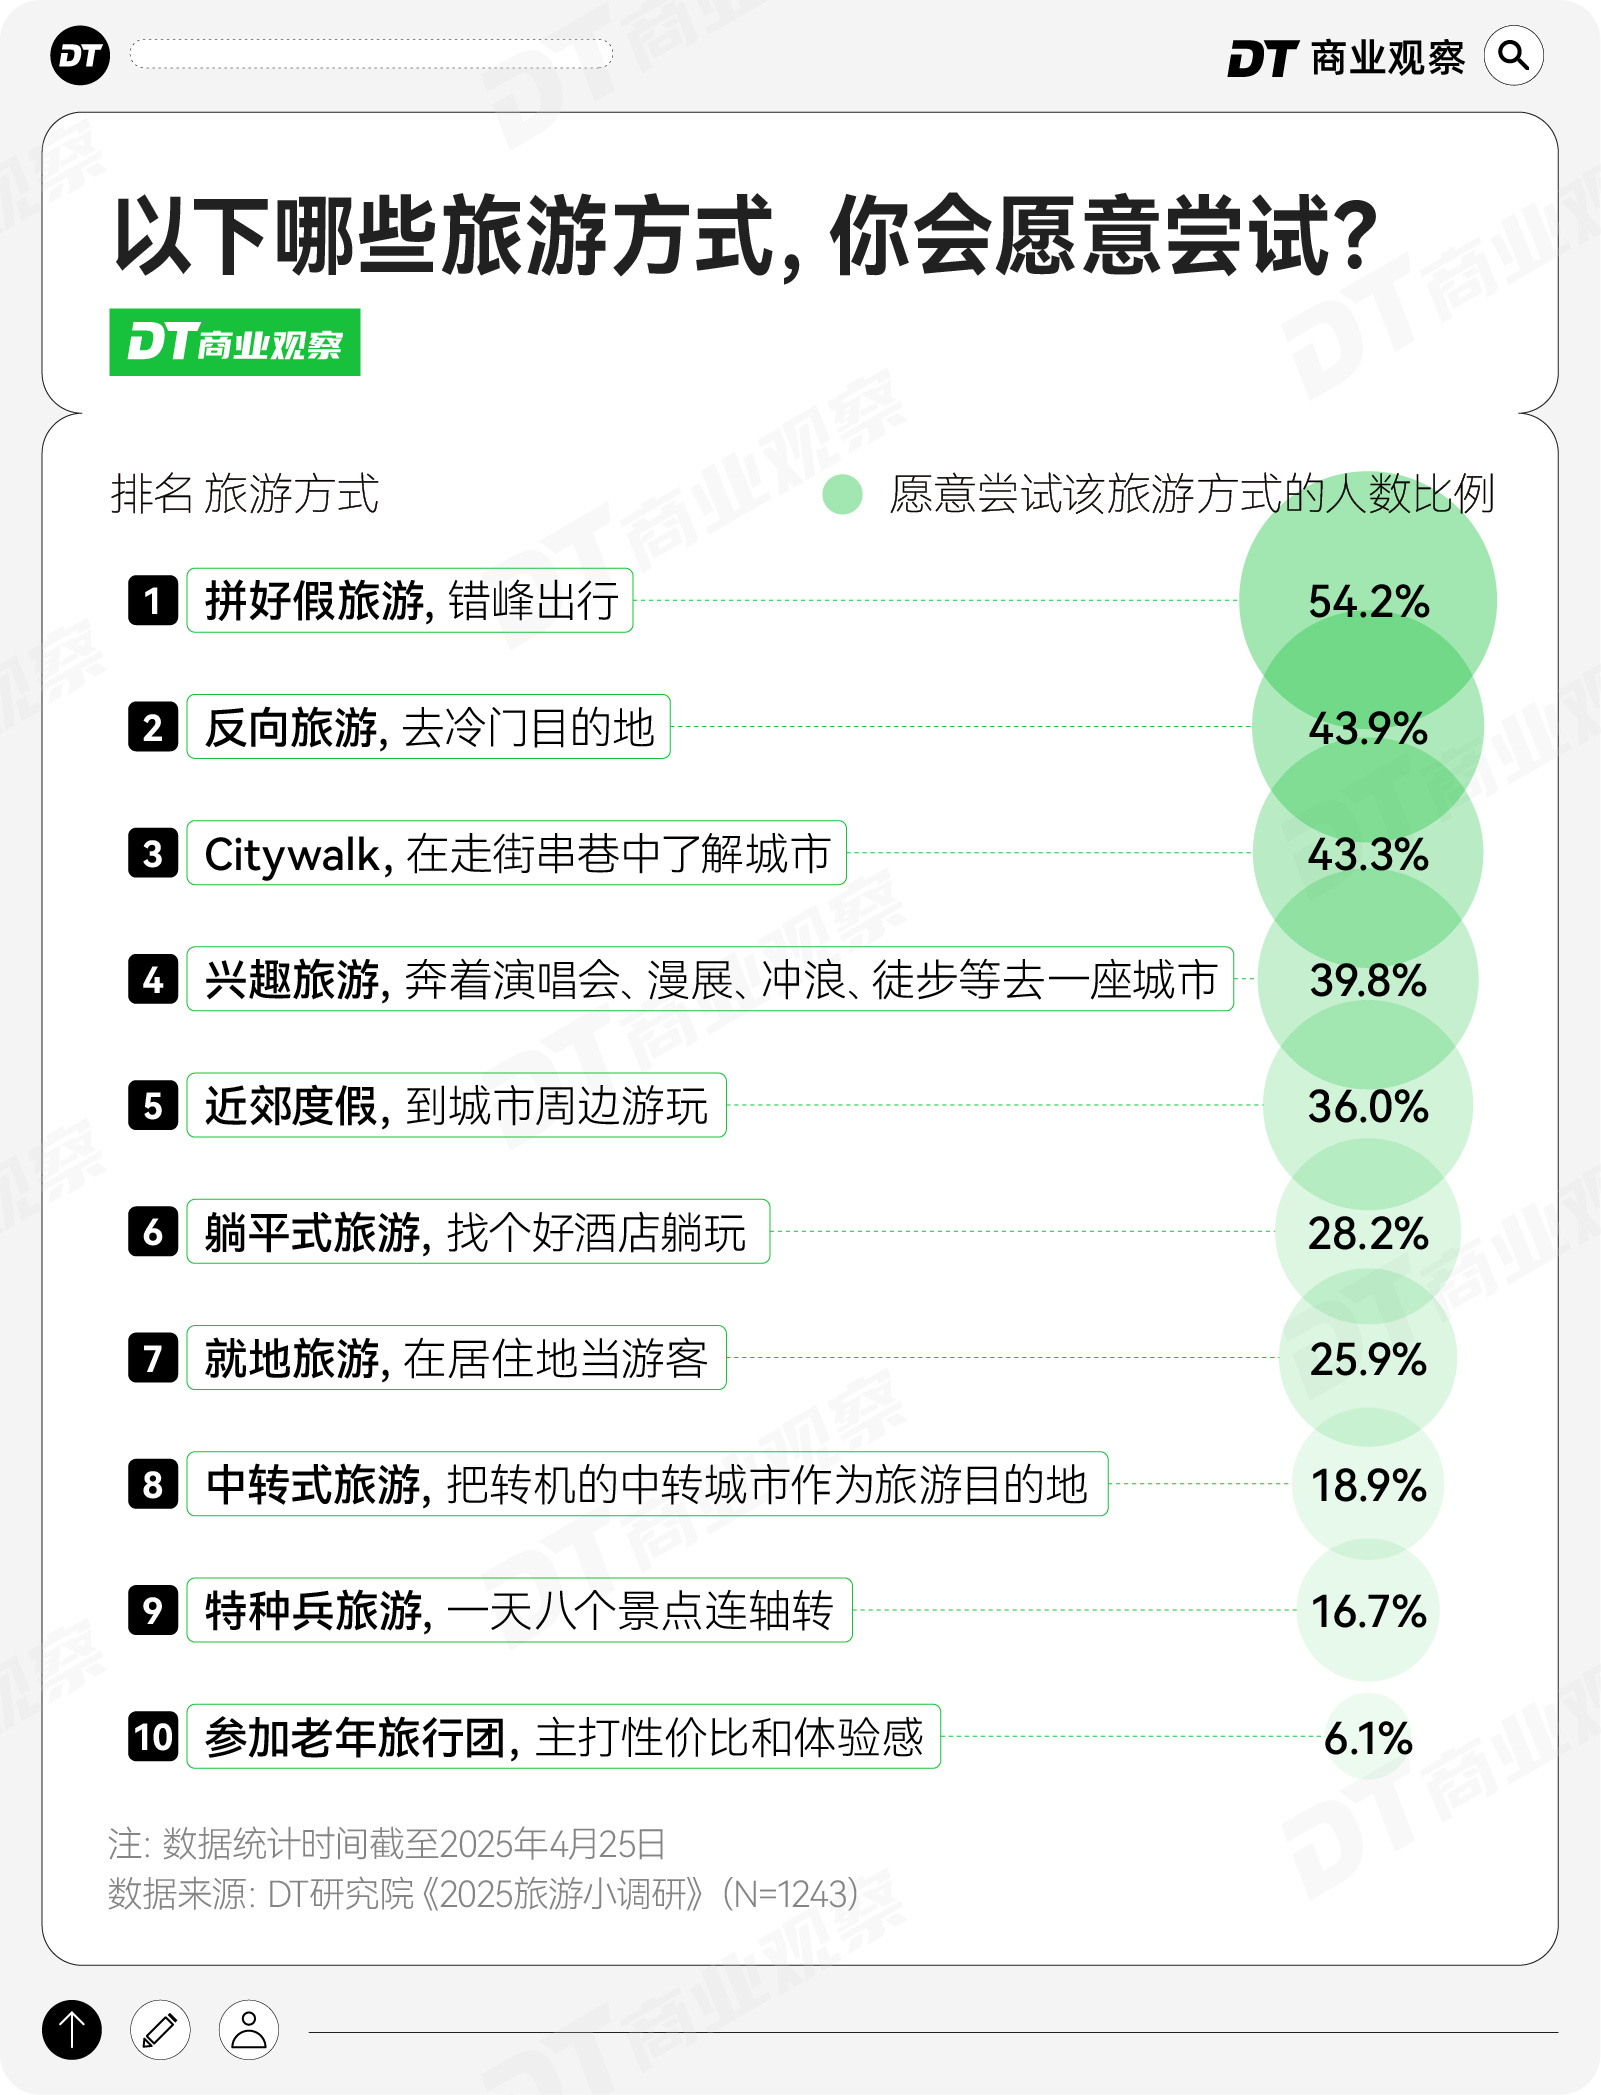Click the chart title heading
This screenshot has height=2095, width=1601.
click(745, 236)
